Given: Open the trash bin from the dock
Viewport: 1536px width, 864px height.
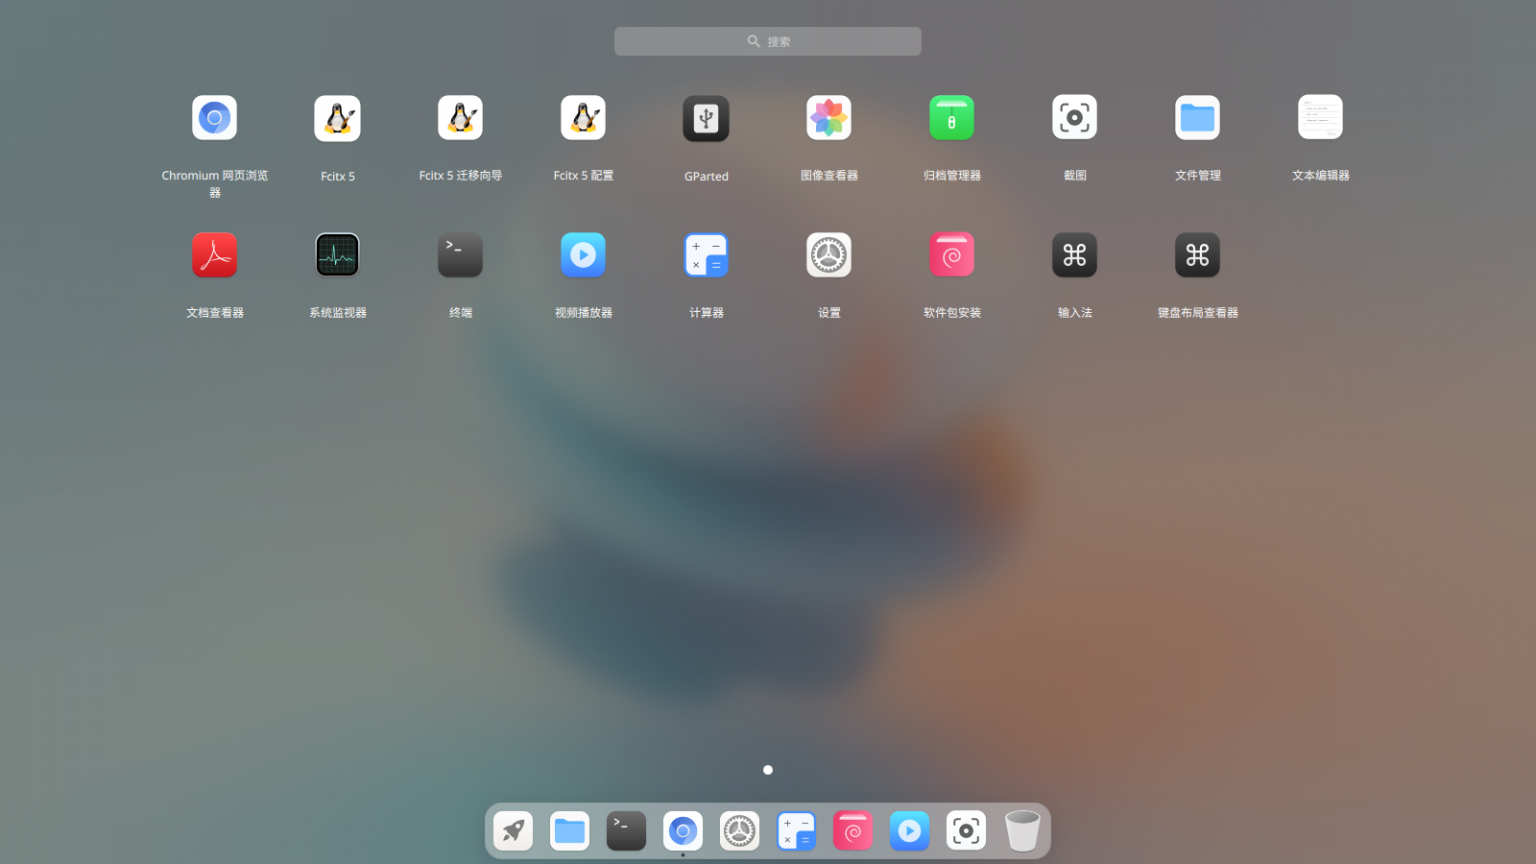Looking at the screenshot, I should [1022, 830].
